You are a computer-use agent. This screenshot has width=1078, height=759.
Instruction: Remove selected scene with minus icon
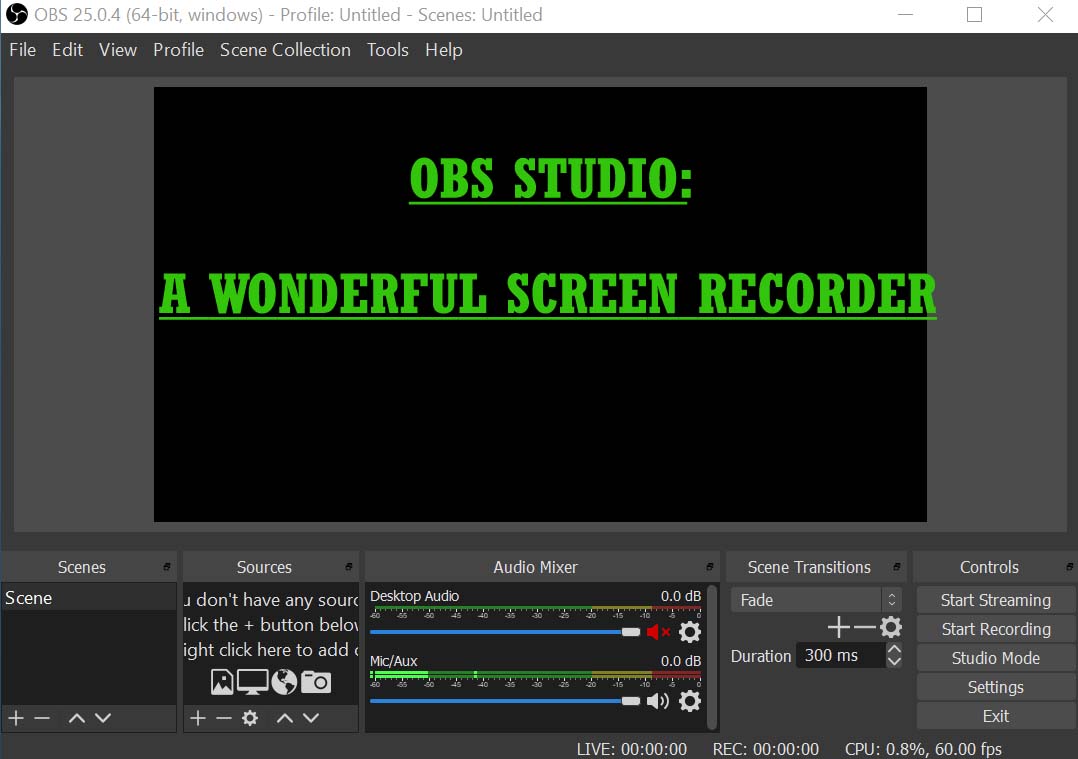42,718
